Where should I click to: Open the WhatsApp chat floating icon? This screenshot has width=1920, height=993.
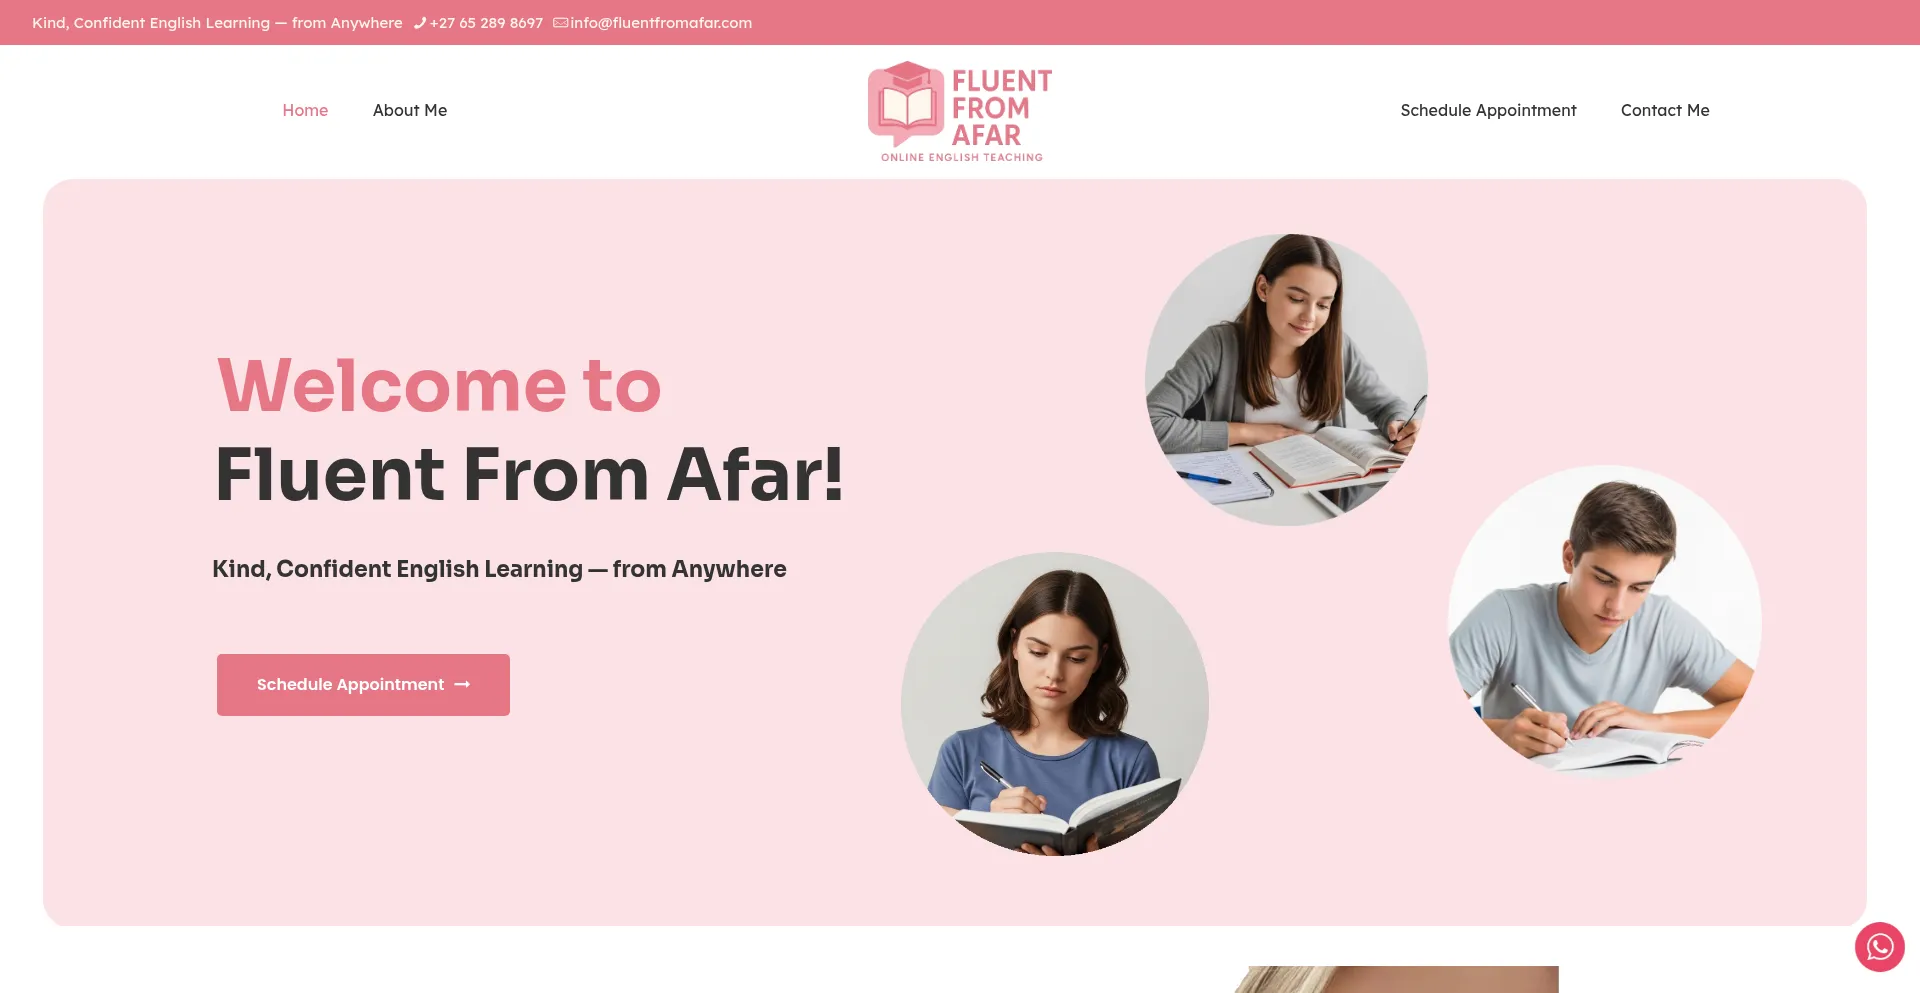[x=1880, y=947]
